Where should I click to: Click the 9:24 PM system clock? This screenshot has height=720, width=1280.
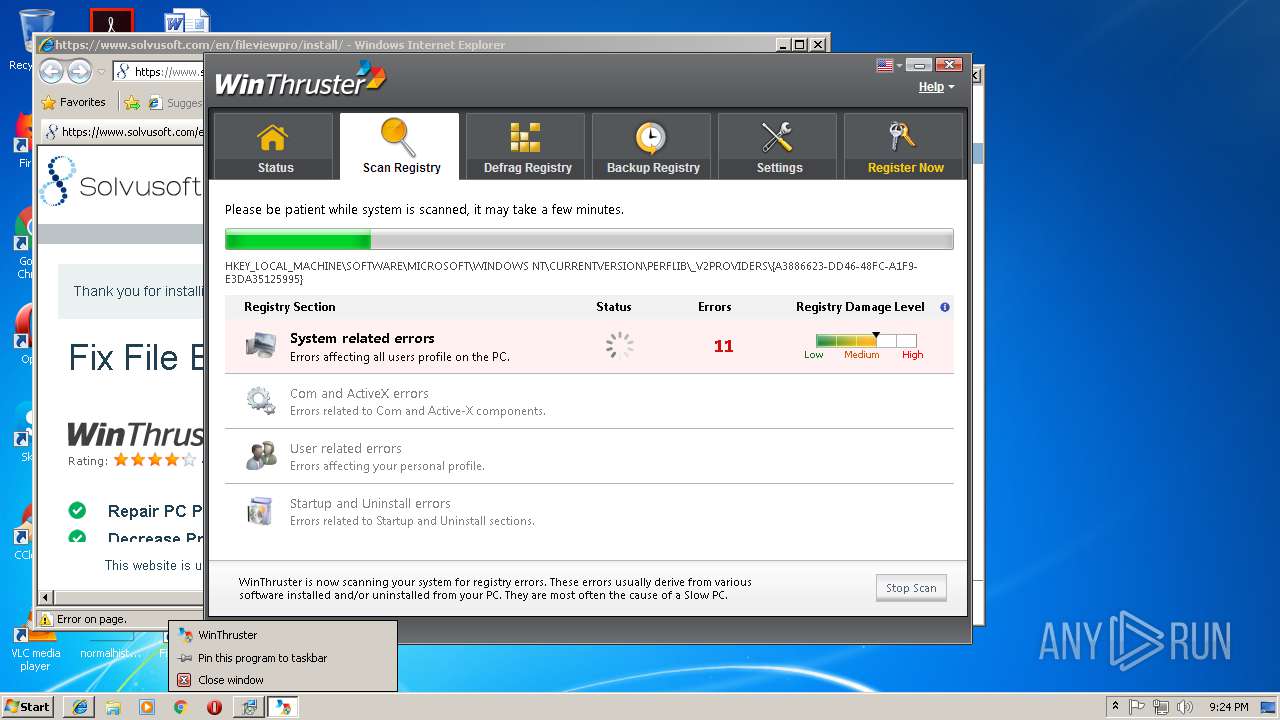point(1229,707)
